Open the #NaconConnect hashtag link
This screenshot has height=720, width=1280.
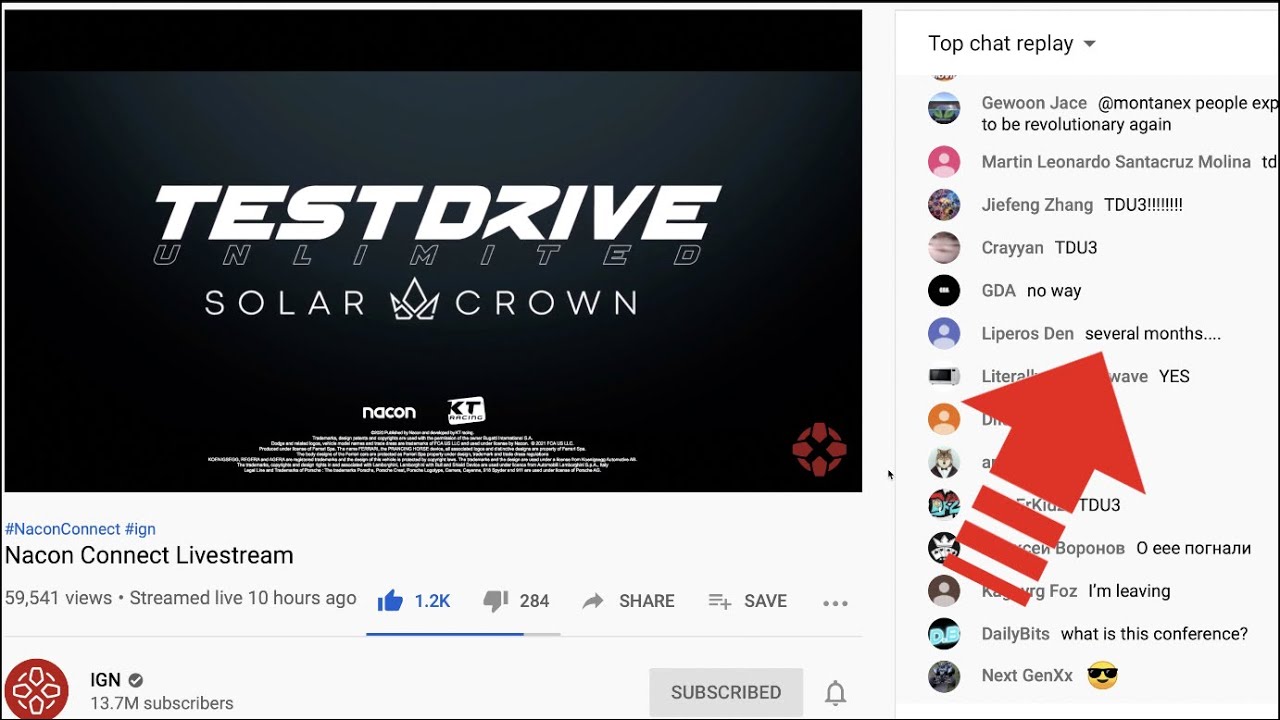(x=62, y=529)
